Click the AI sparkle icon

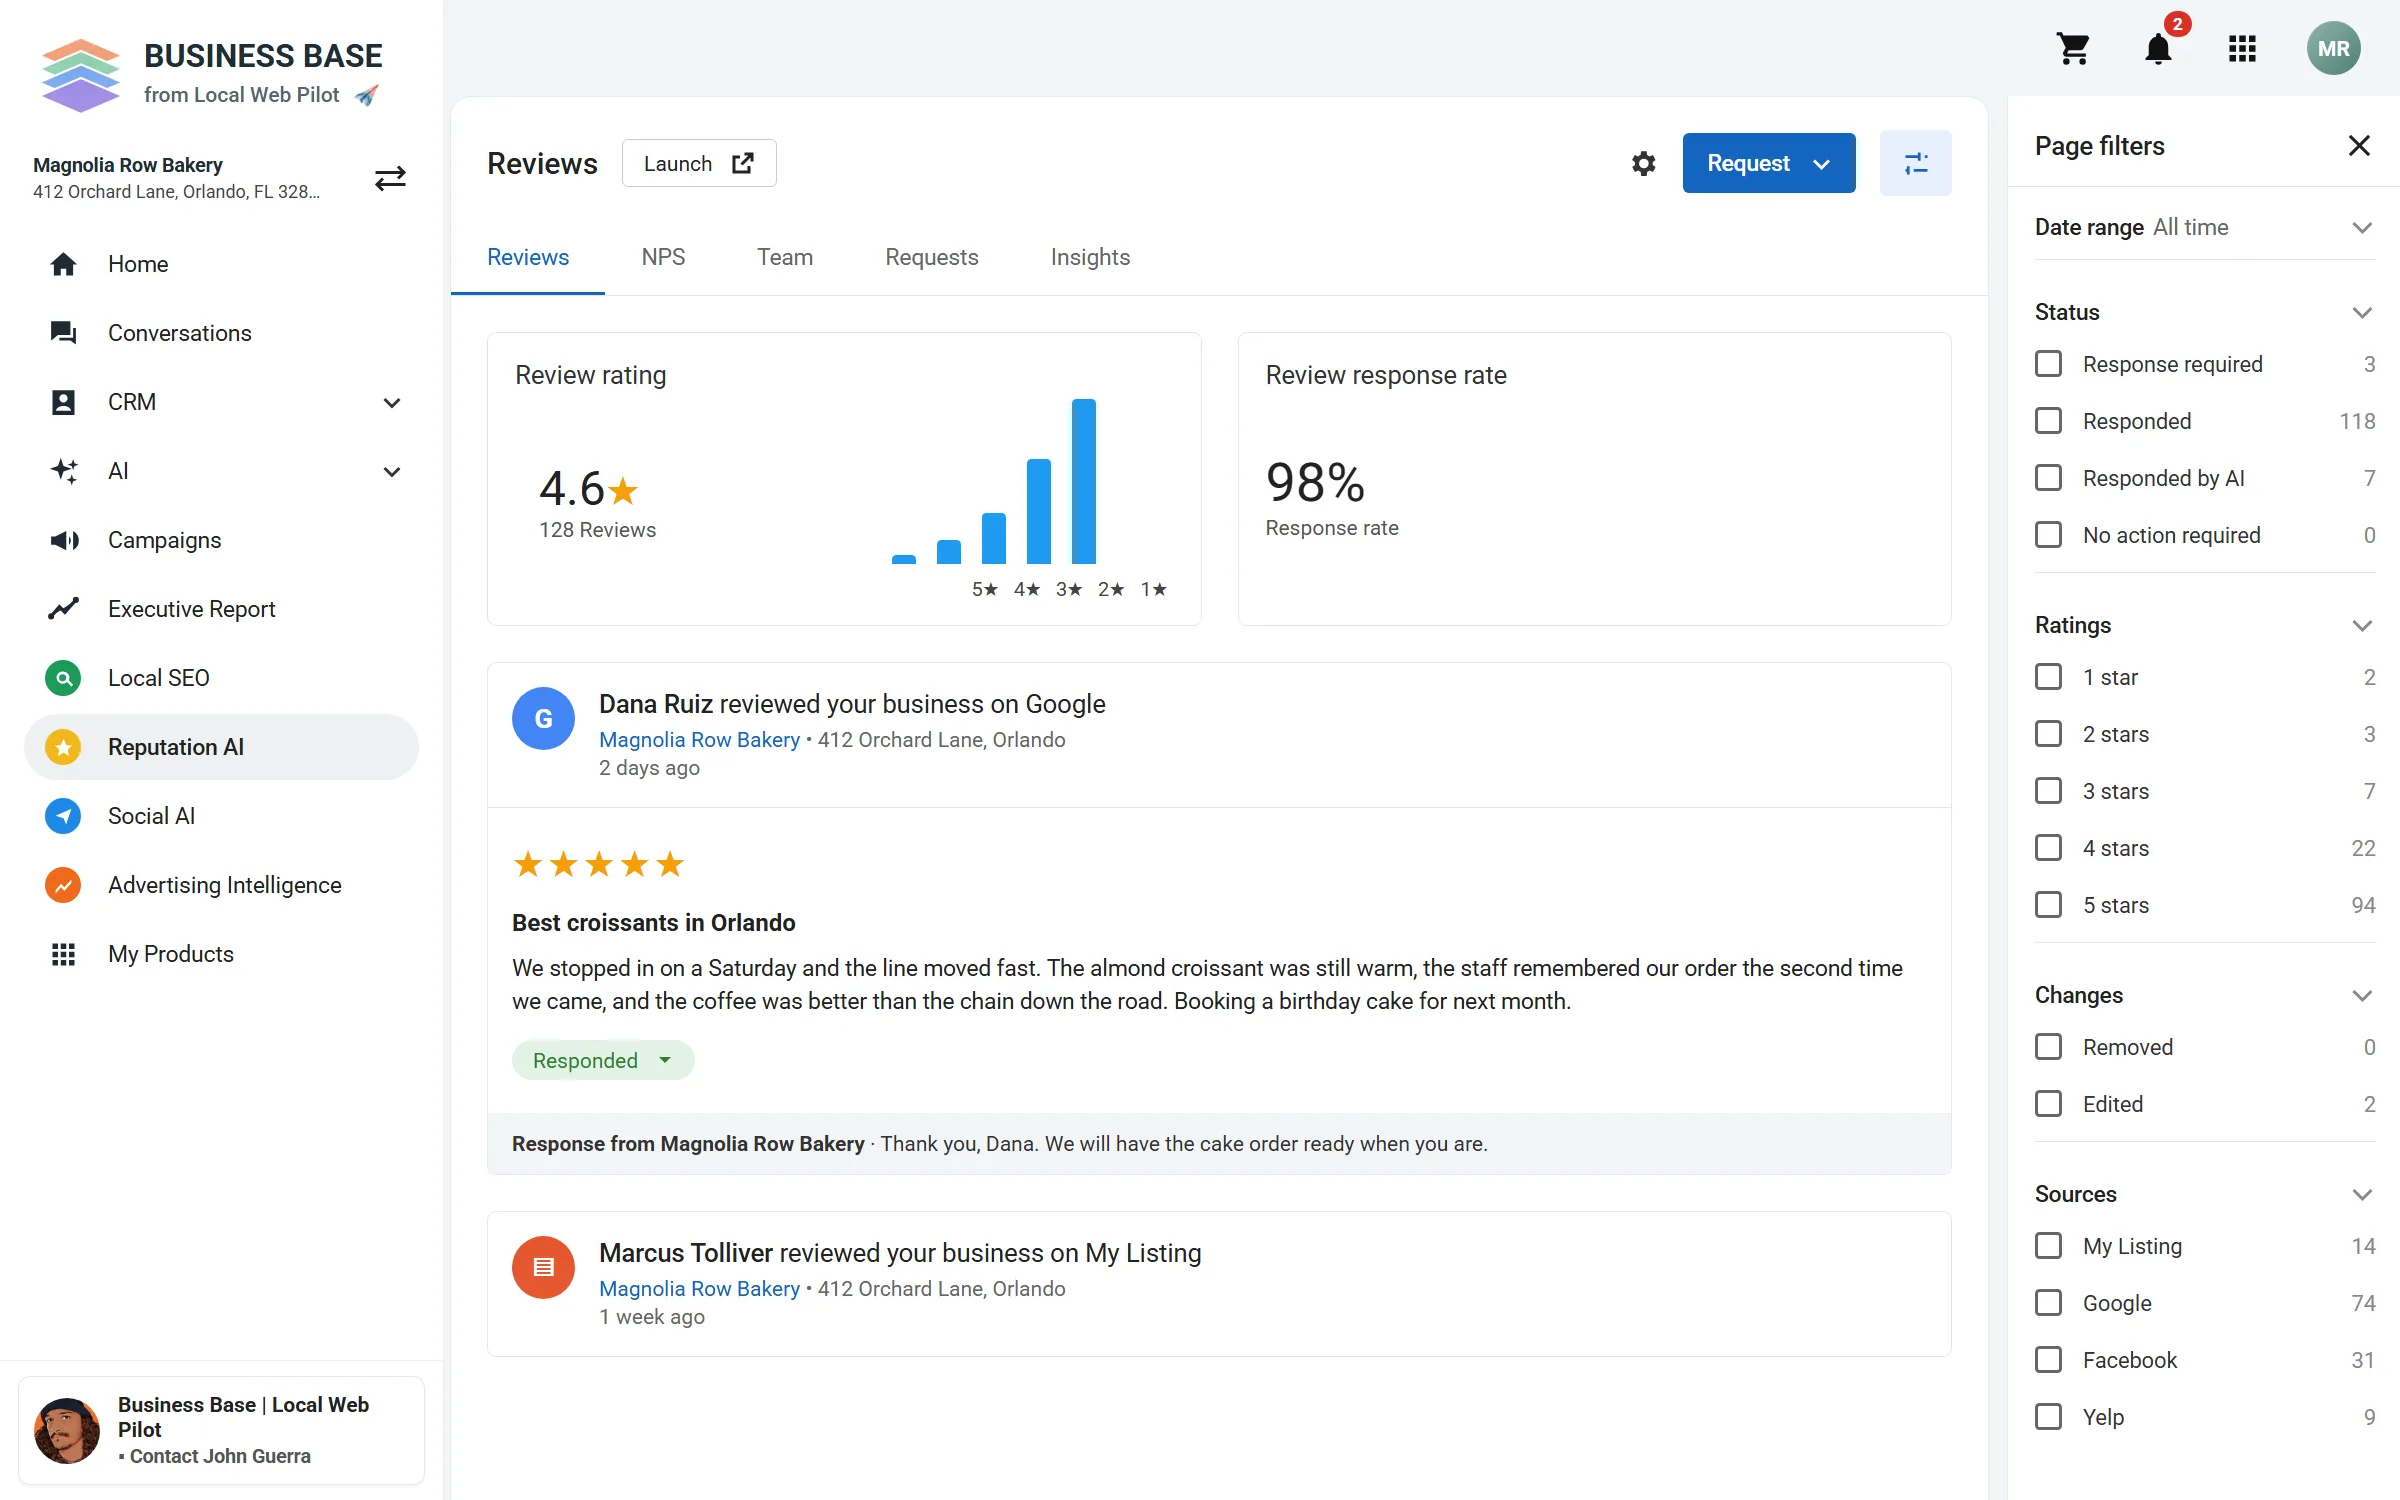point(63,471)
